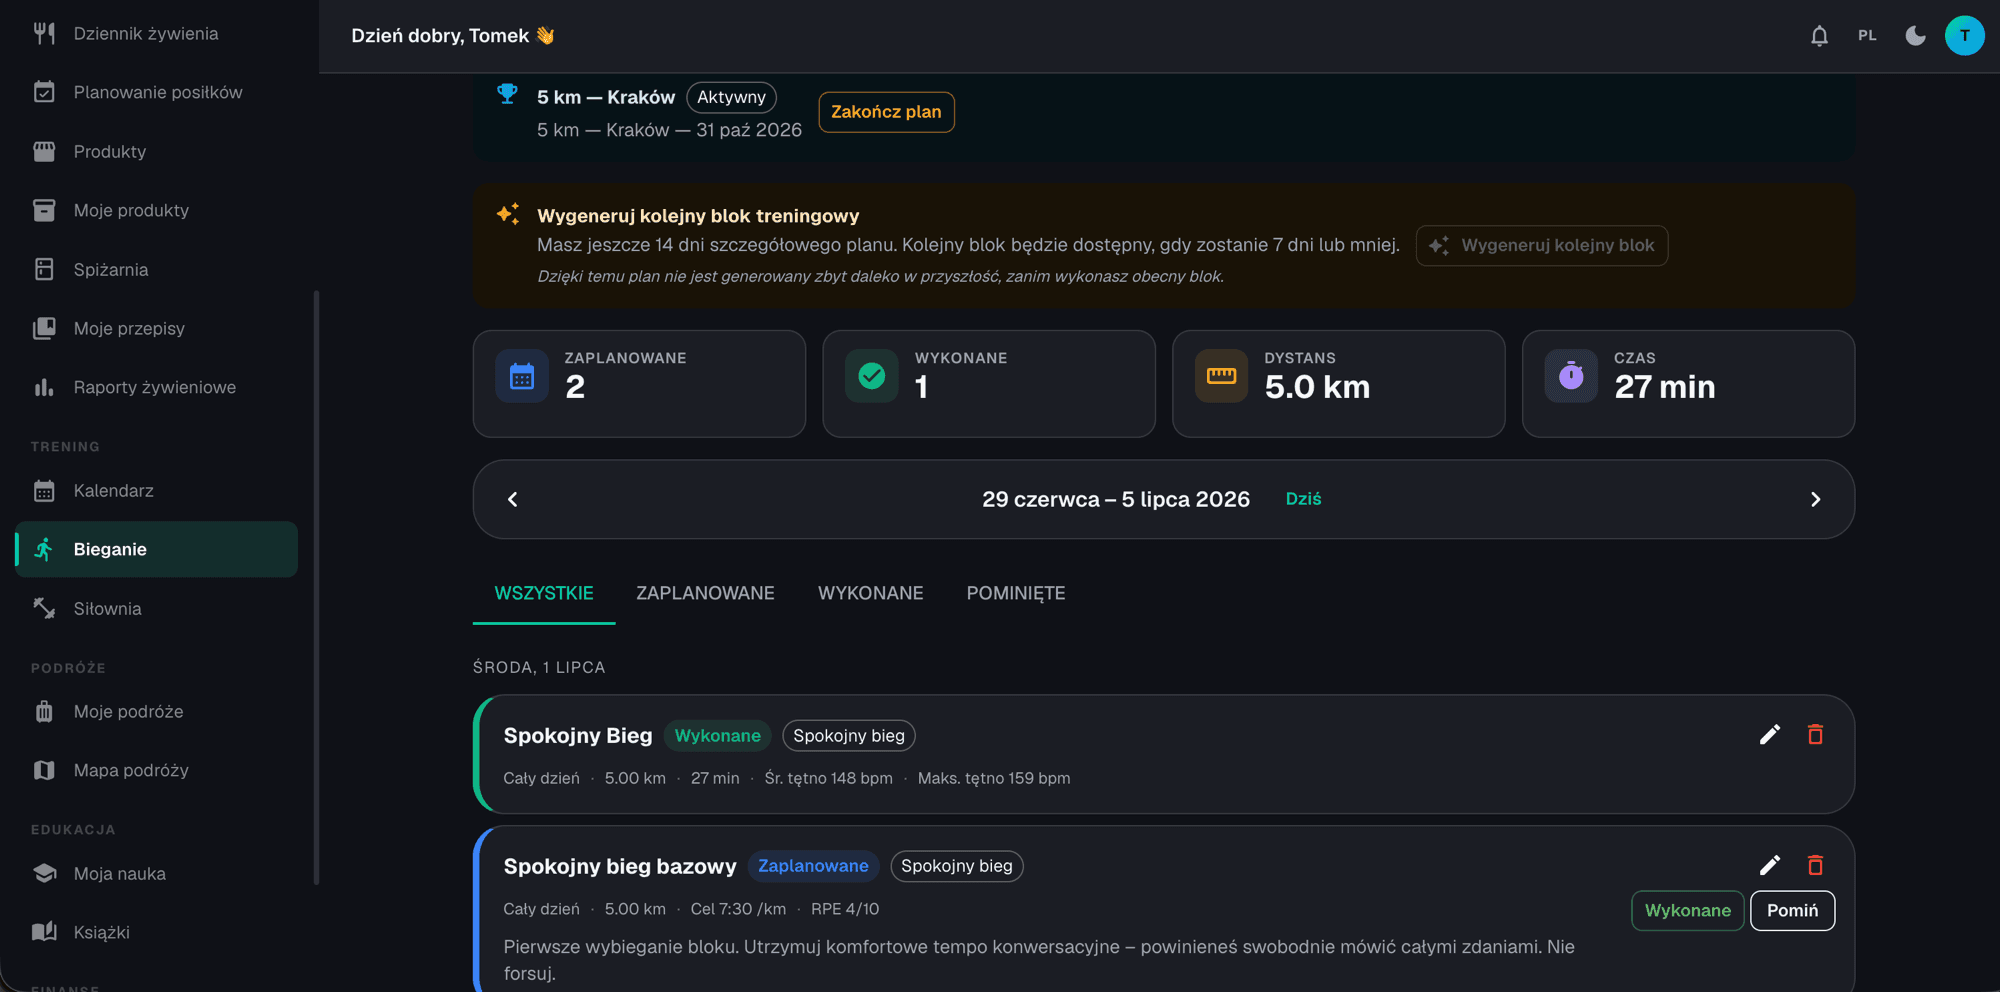Click the Wykonane stat card checkmark icon
This screenshot has width=2000, height=992.
872,376
